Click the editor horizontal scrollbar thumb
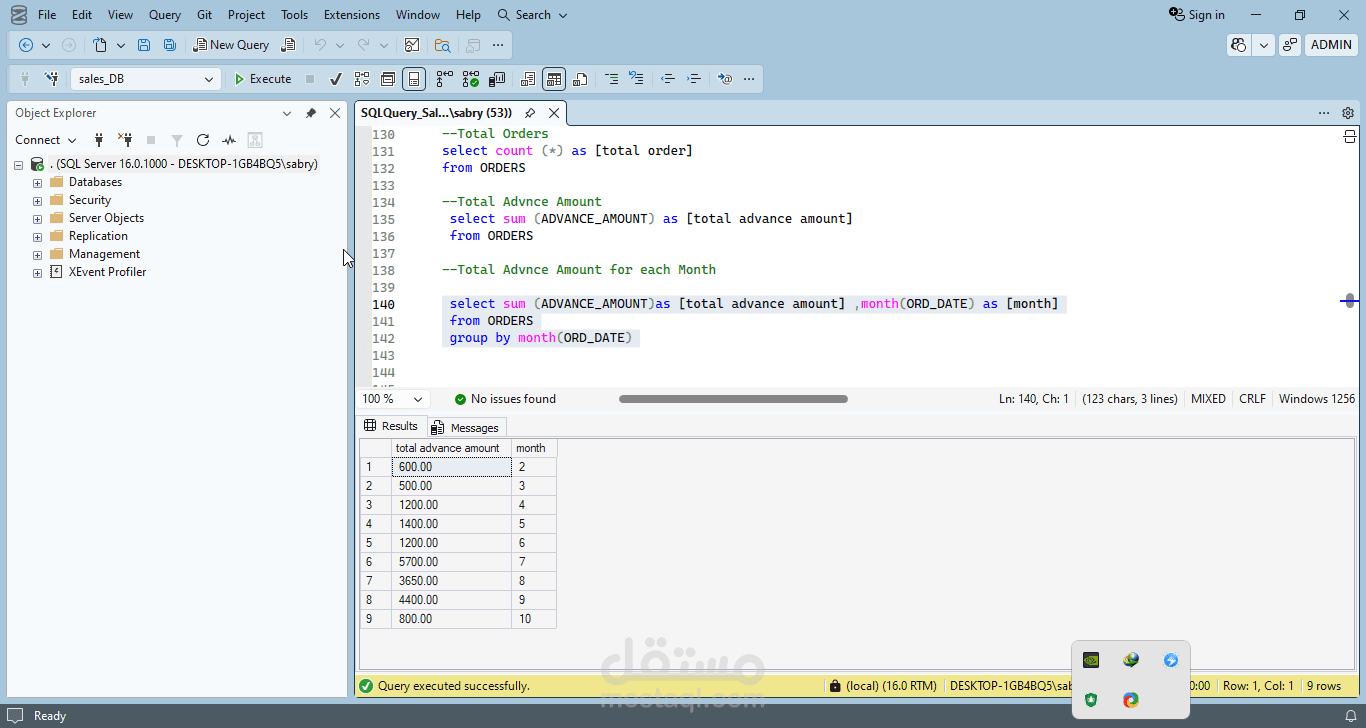 (733, 399)
